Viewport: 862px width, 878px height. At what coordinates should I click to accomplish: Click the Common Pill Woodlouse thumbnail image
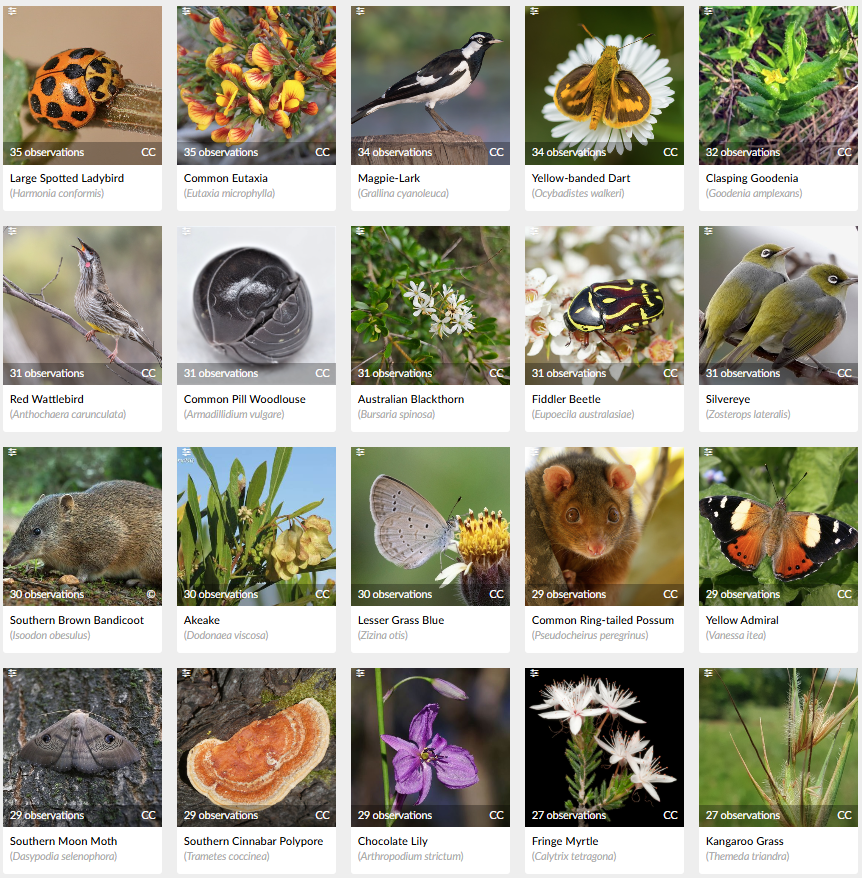point(257,305)
